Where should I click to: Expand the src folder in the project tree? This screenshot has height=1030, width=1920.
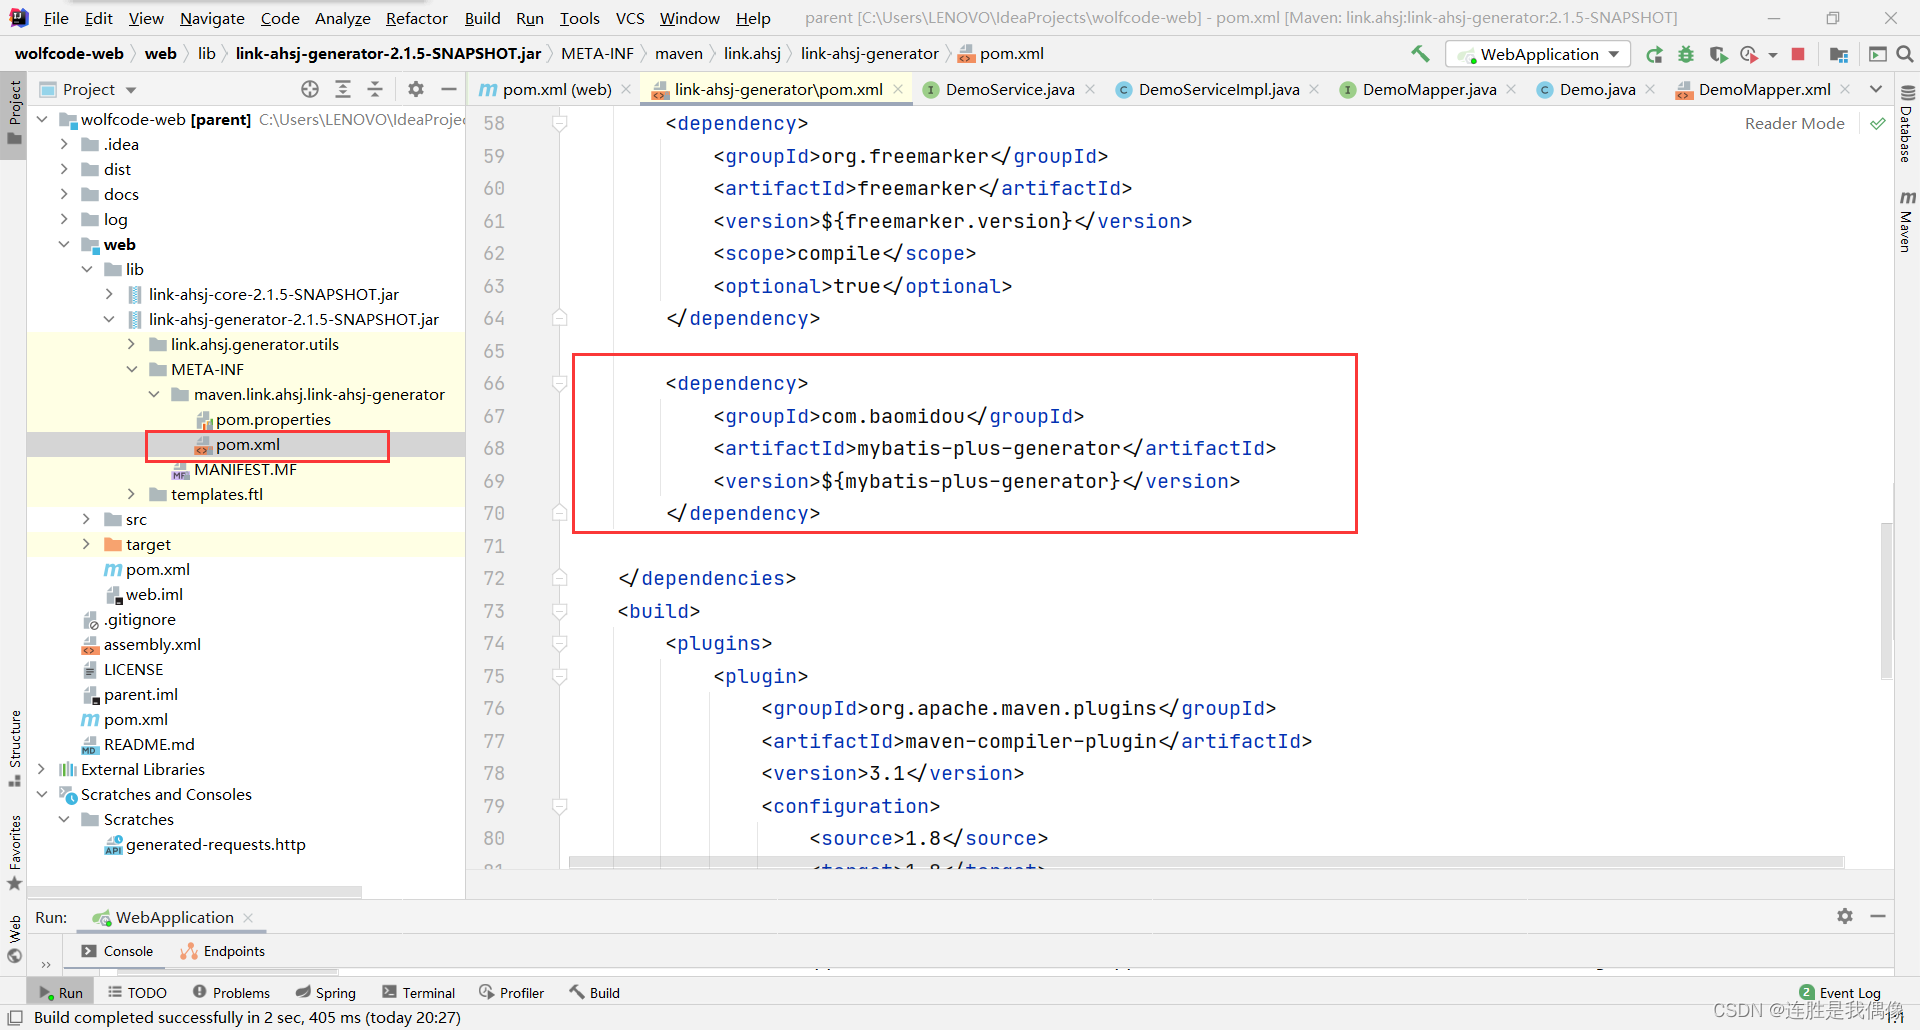tap(86, 519)
